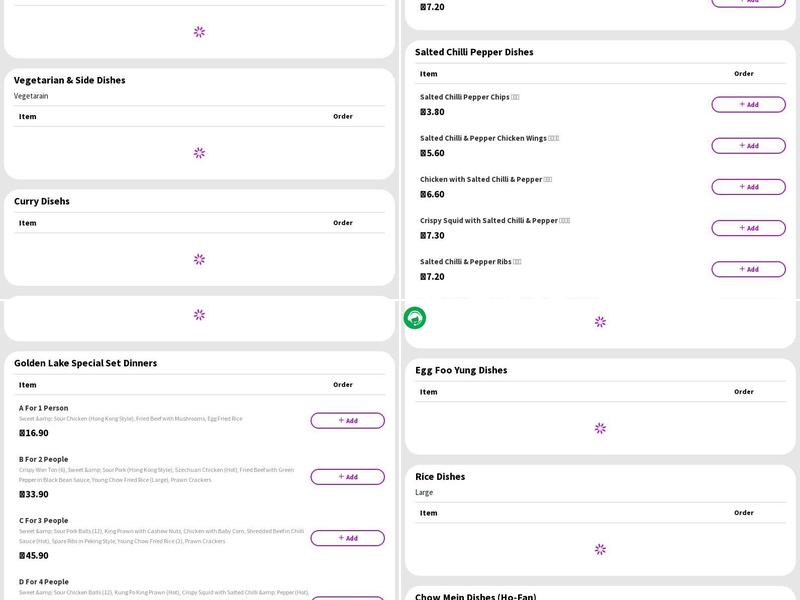The height and width of the screenshot is (600, 800).
Task: Expand the Vegetarian & Side Dishes section
Action: click(70, 80)
